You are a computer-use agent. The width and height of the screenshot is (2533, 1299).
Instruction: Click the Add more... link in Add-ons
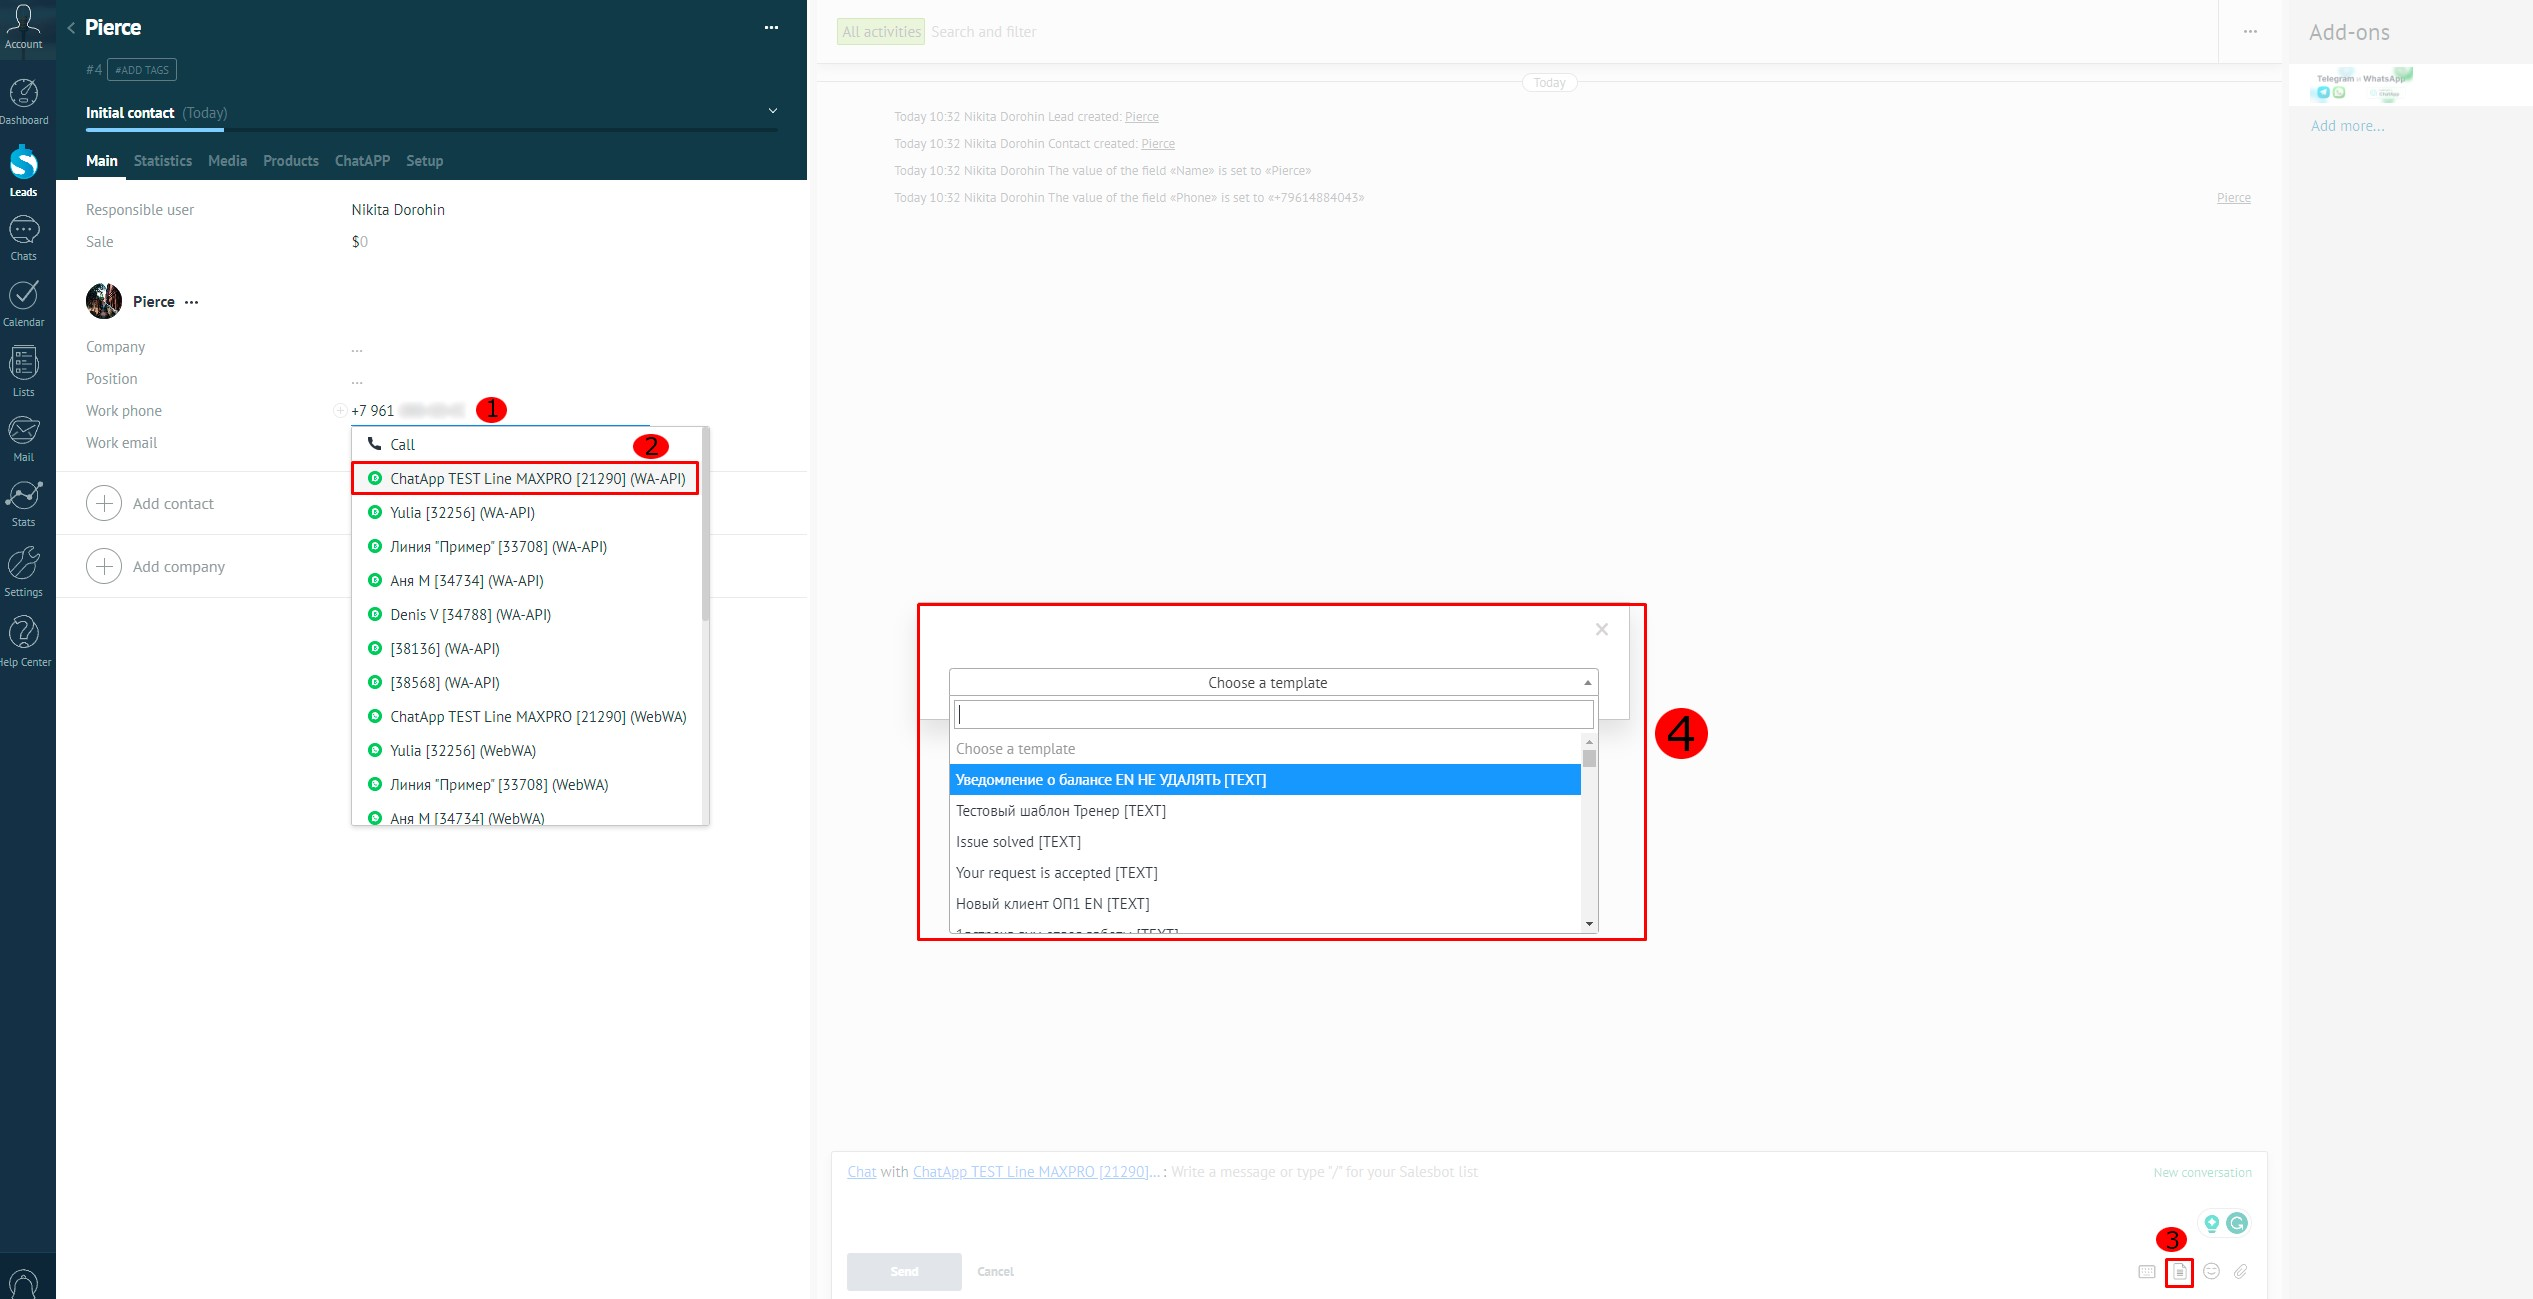(x=2347, y=126)
